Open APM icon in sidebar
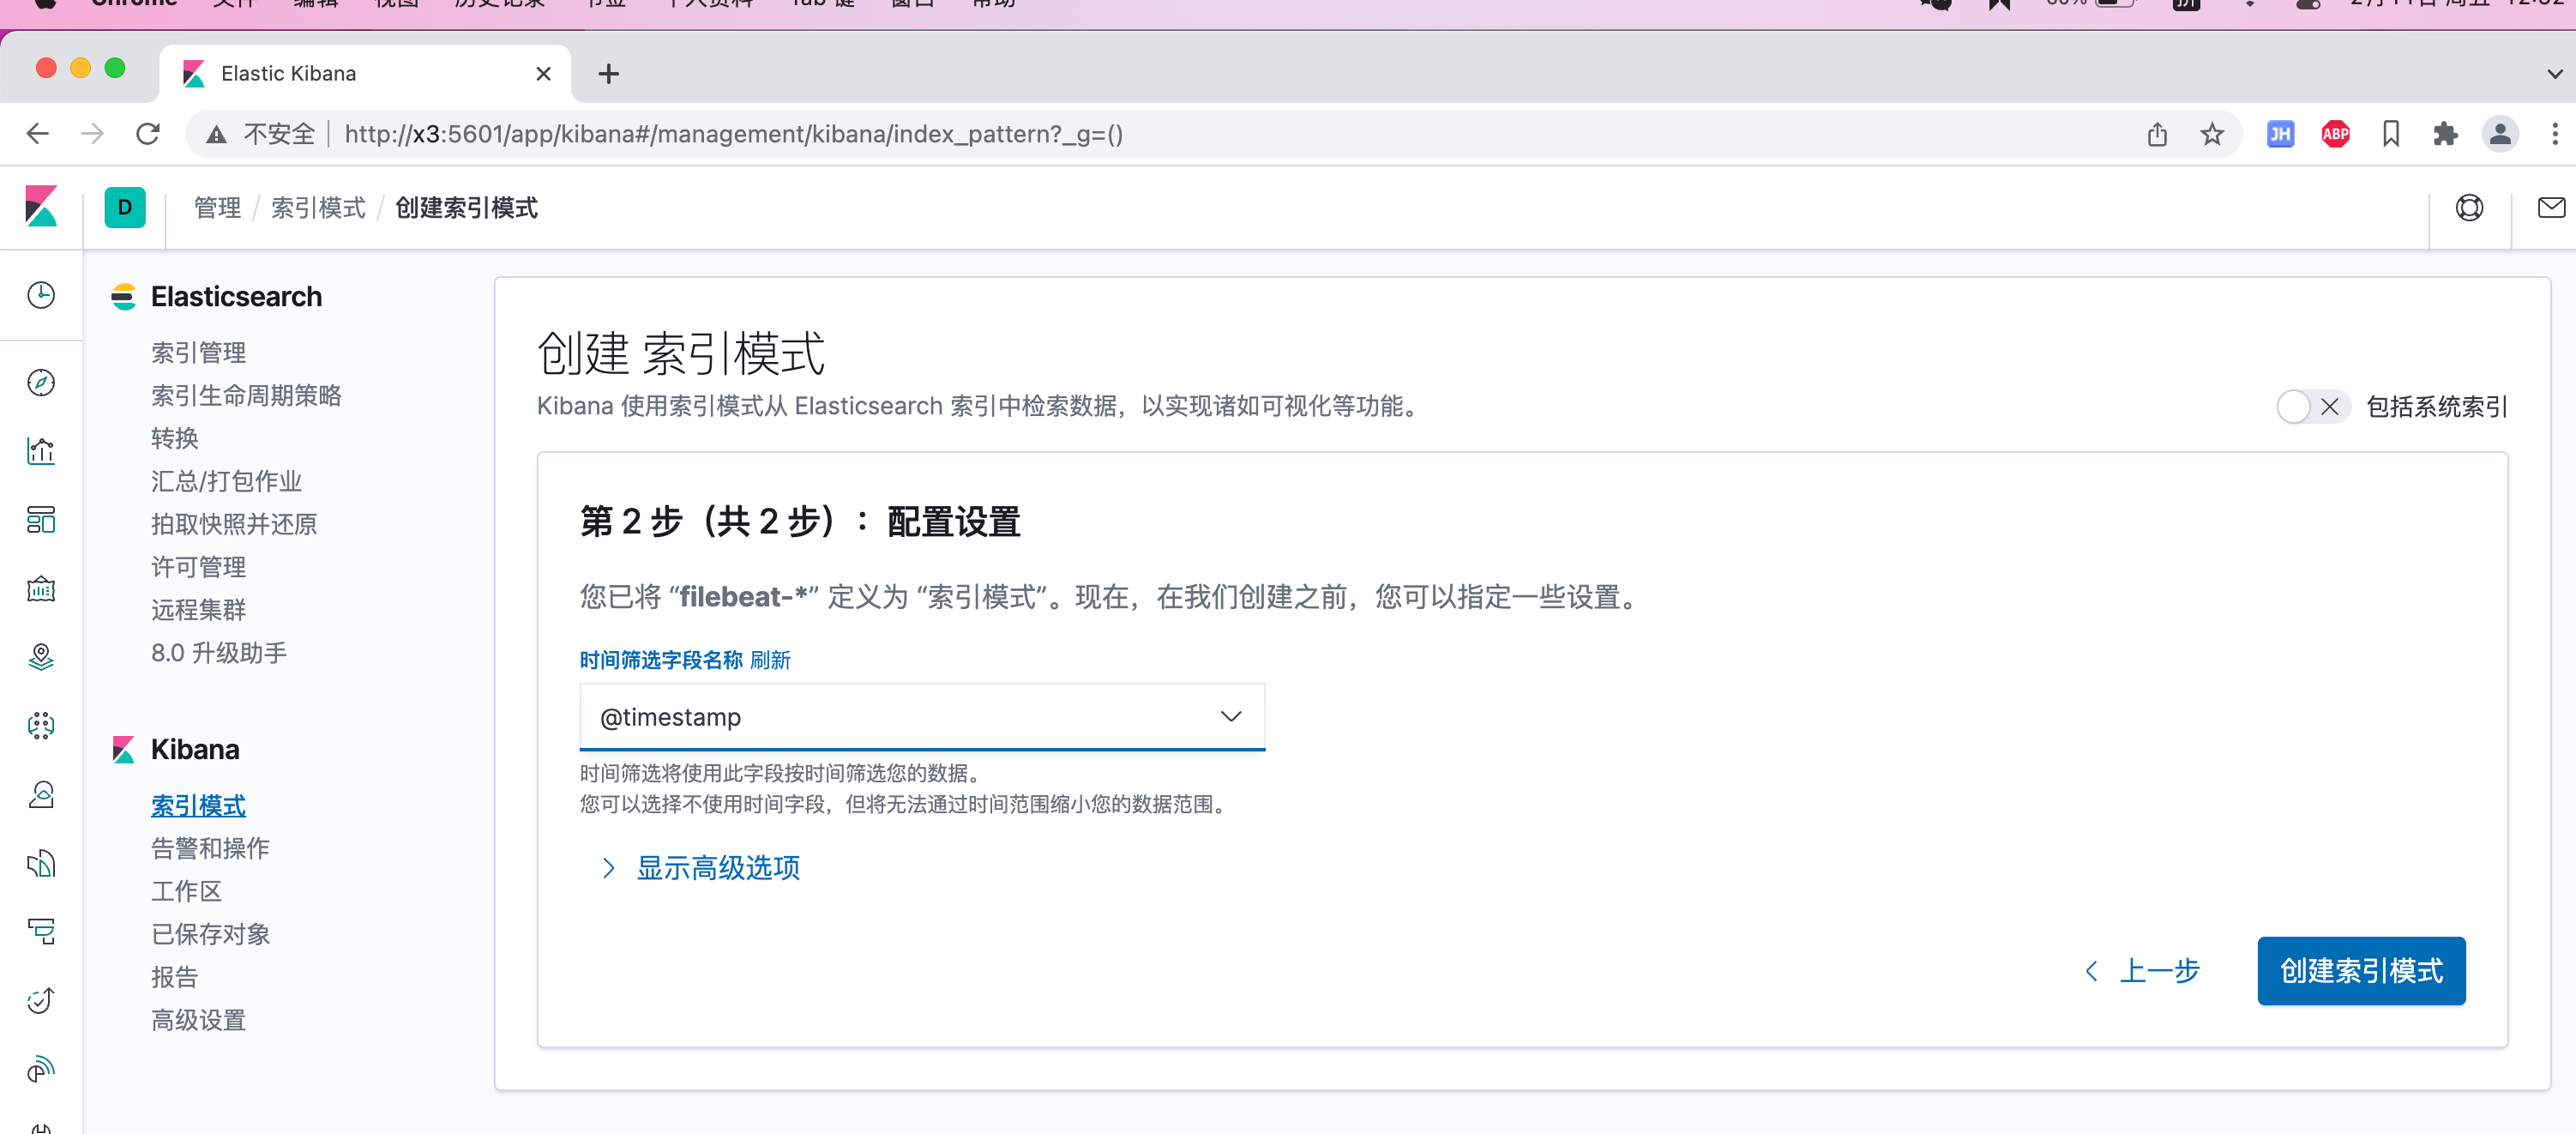2576x1134 pixels. (x=41, y=932)
